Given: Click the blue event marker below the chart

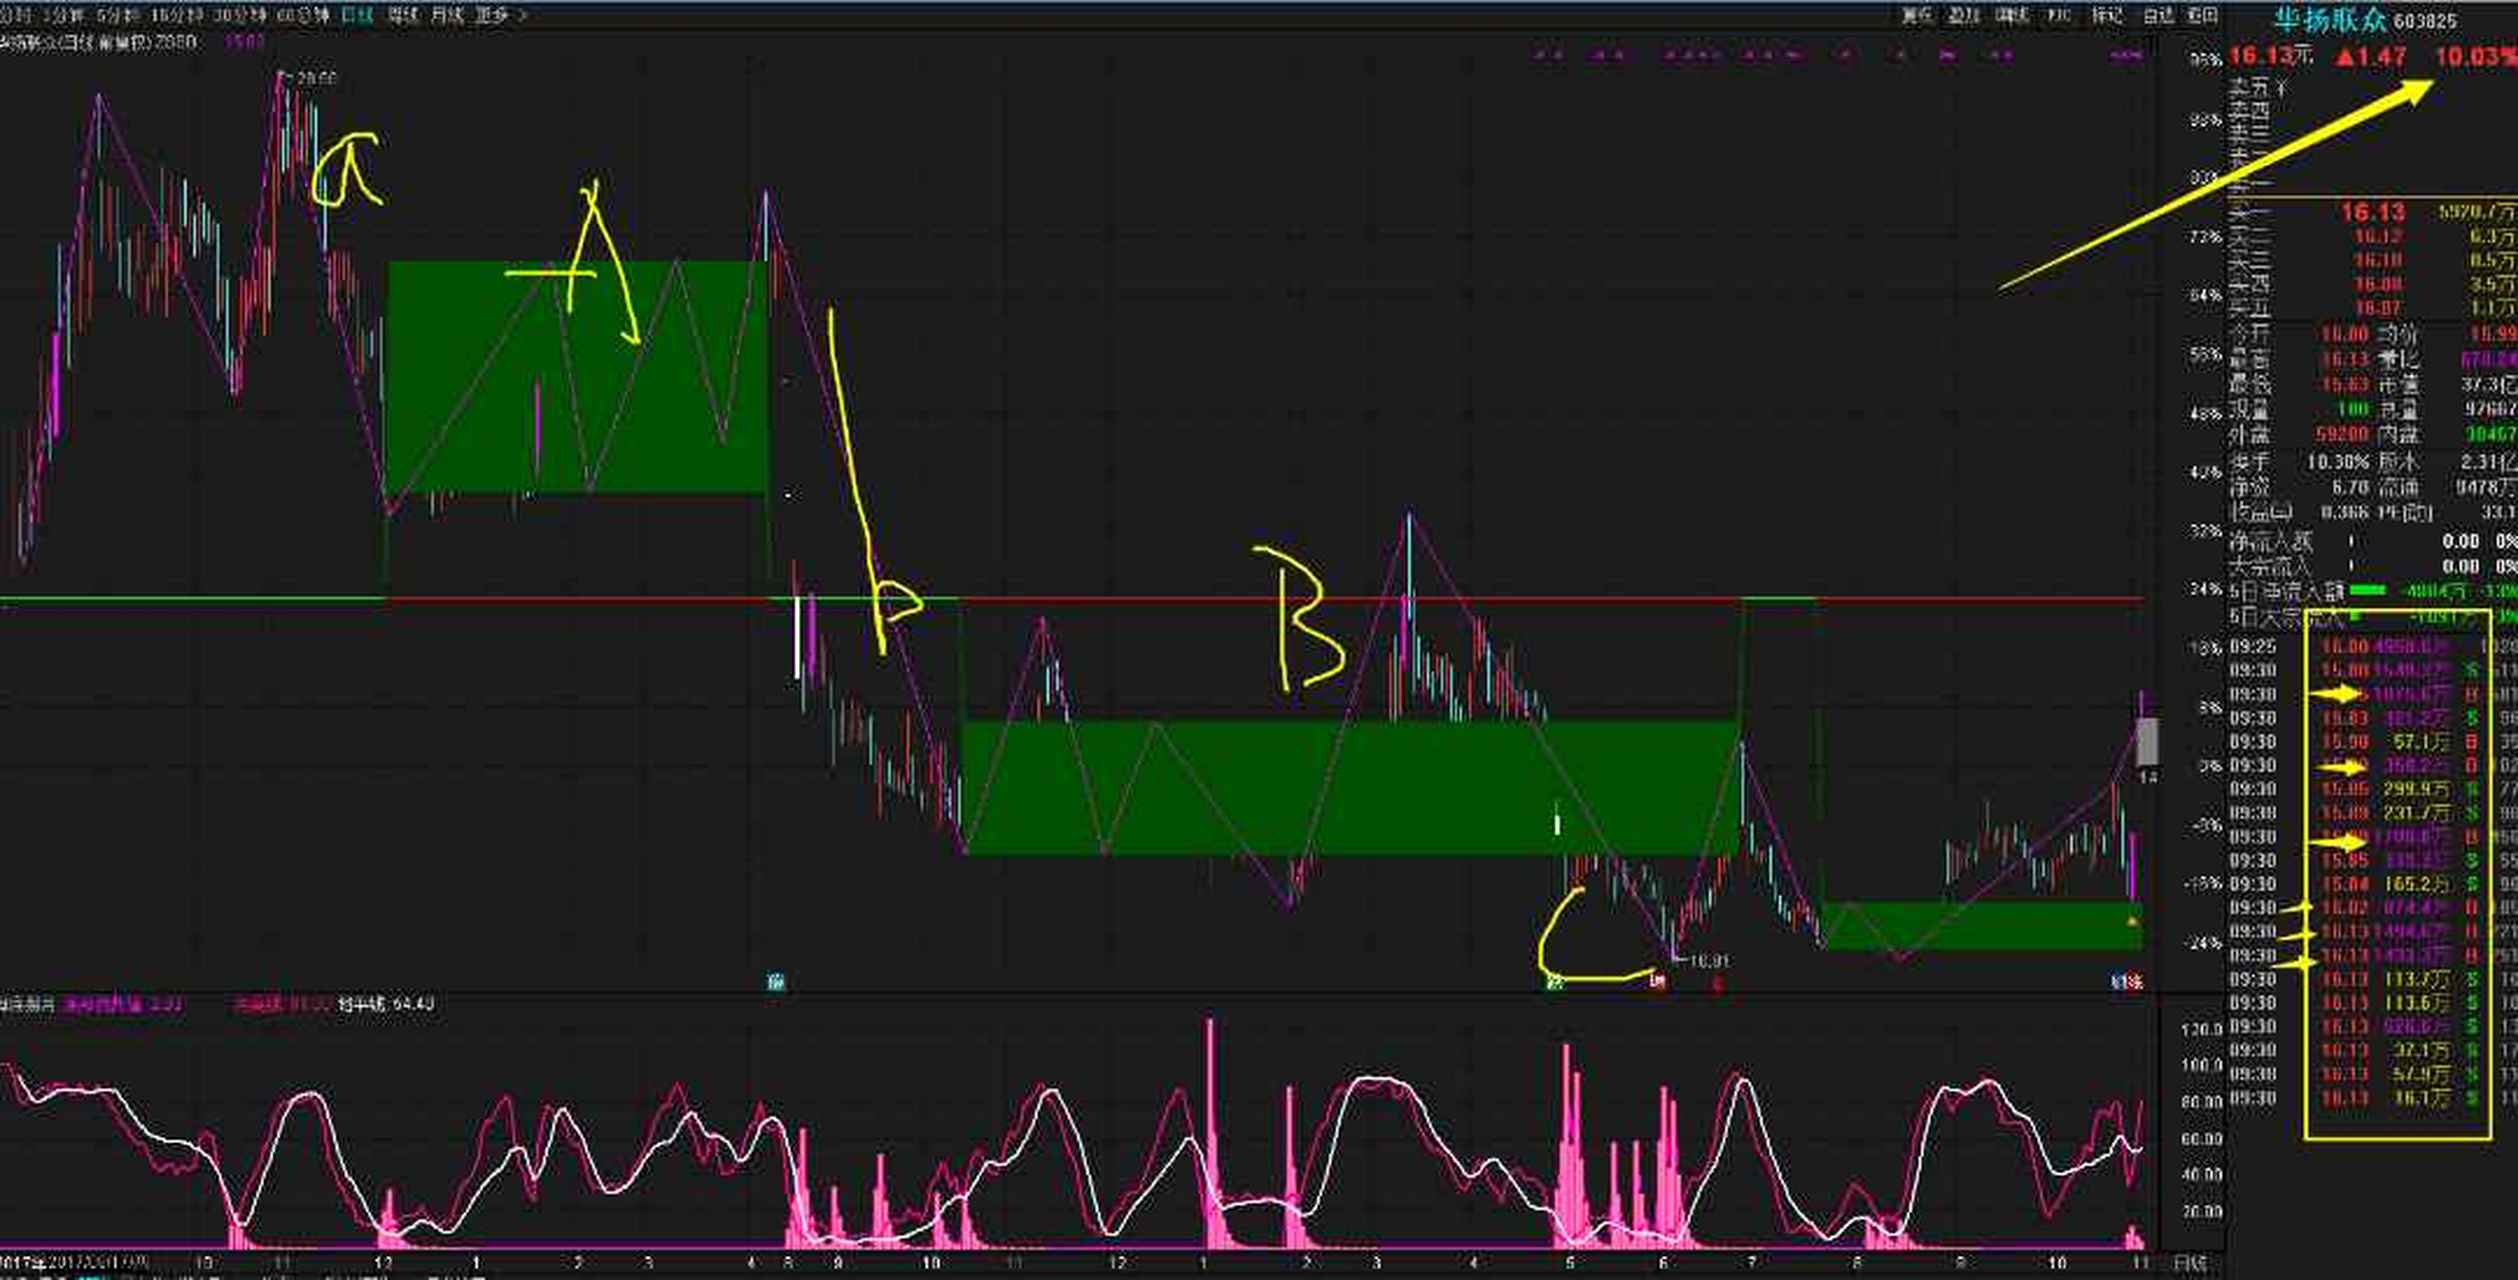Looking at the screenshot, I should click(776, 983).
